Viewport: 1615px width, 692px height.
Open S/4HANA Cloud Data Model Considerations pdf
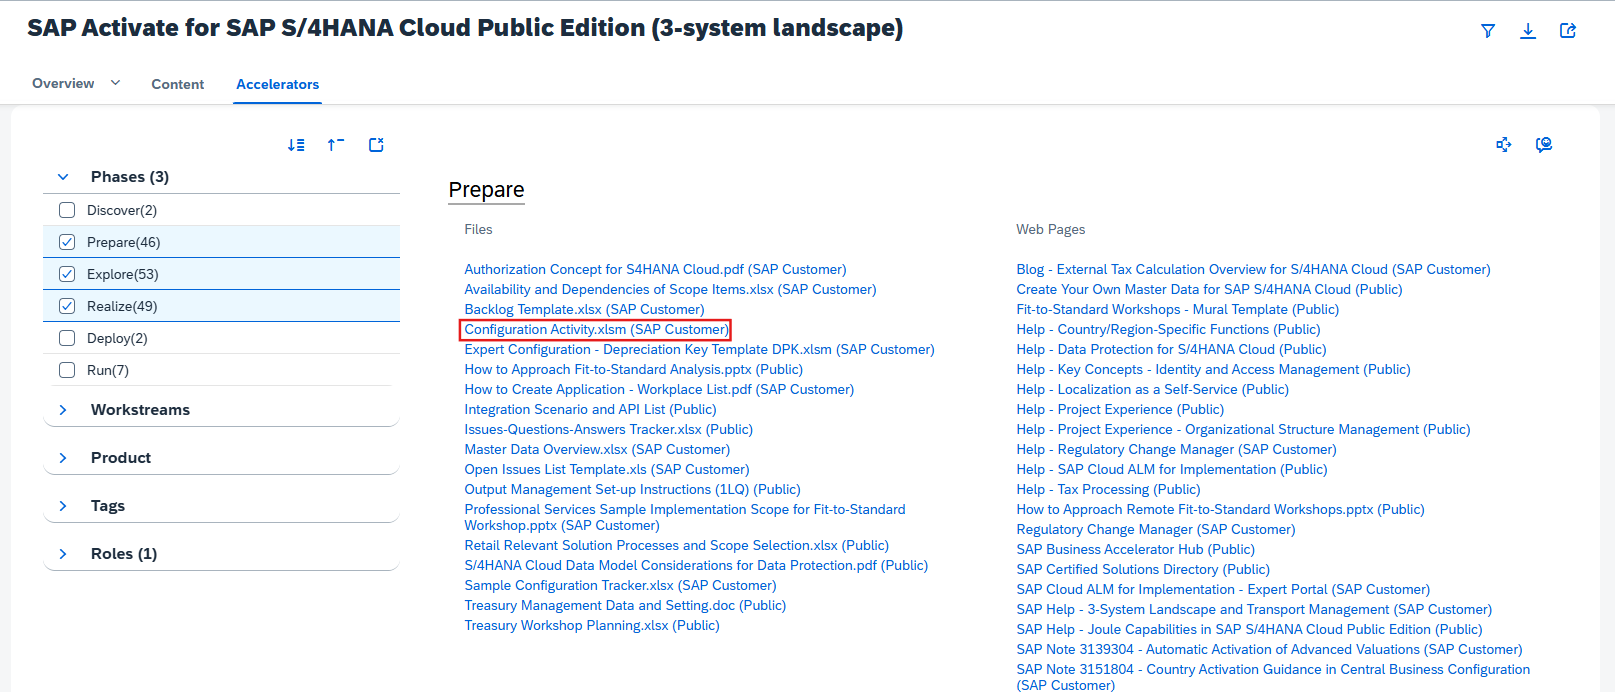(696, 565)
